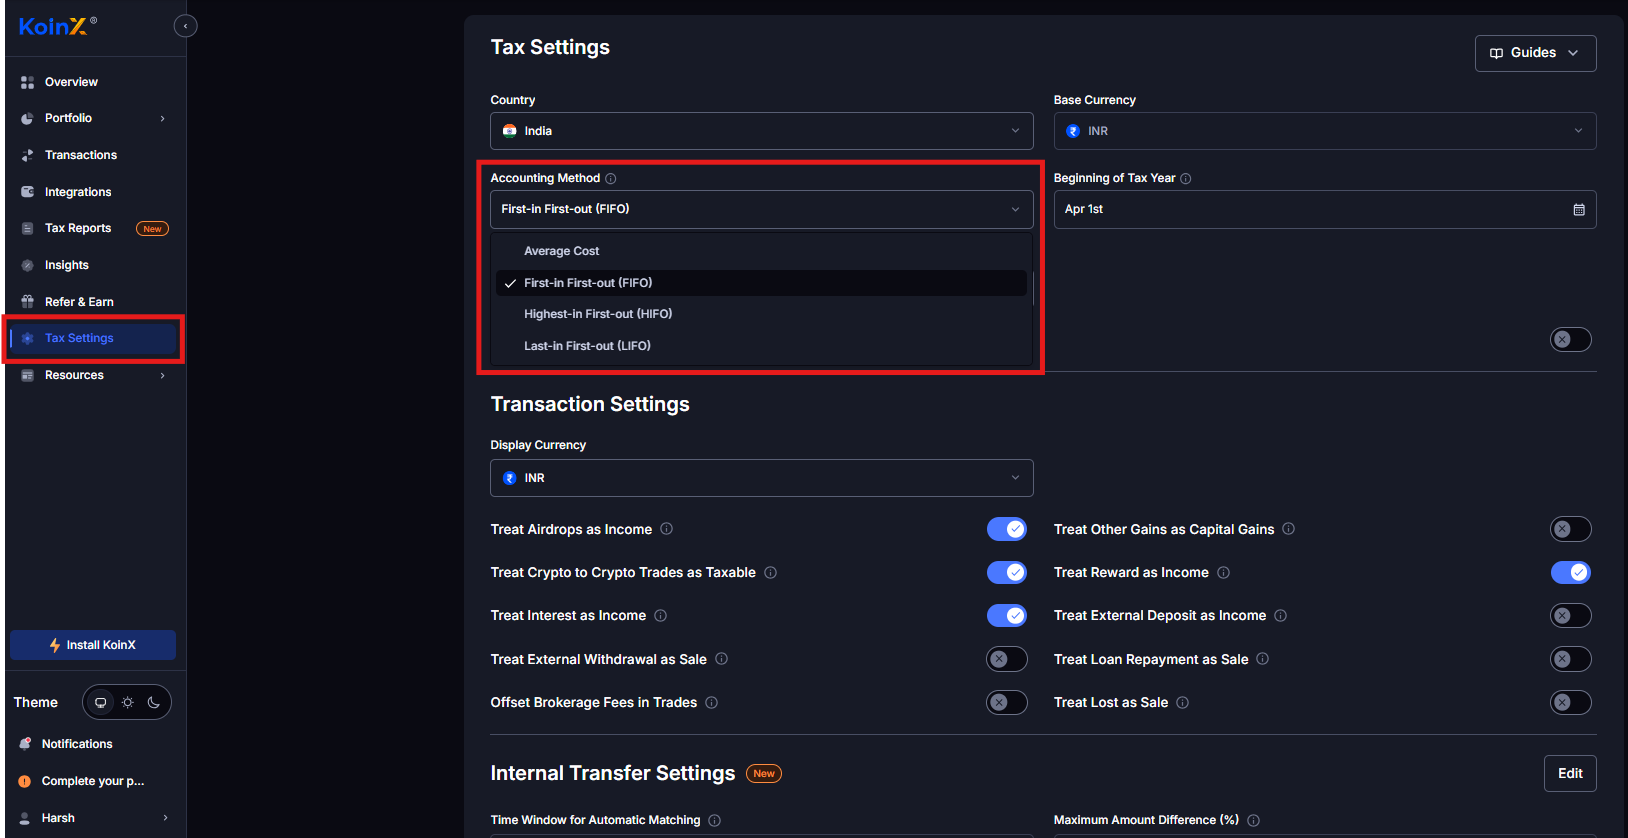Viewport: 1628px width, 838px height.
Task: Enable Treat Lost as Sale toggle
Action: point(1571,702)
